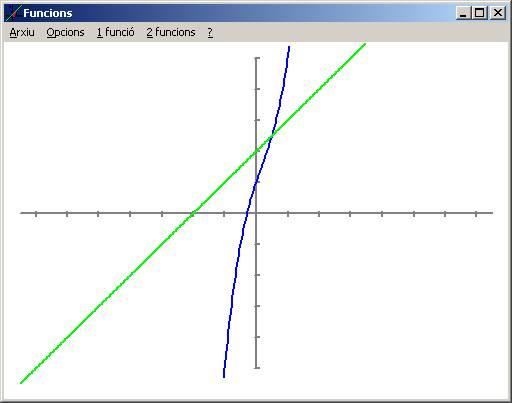Minimize the Funcions window

(463, 13)
